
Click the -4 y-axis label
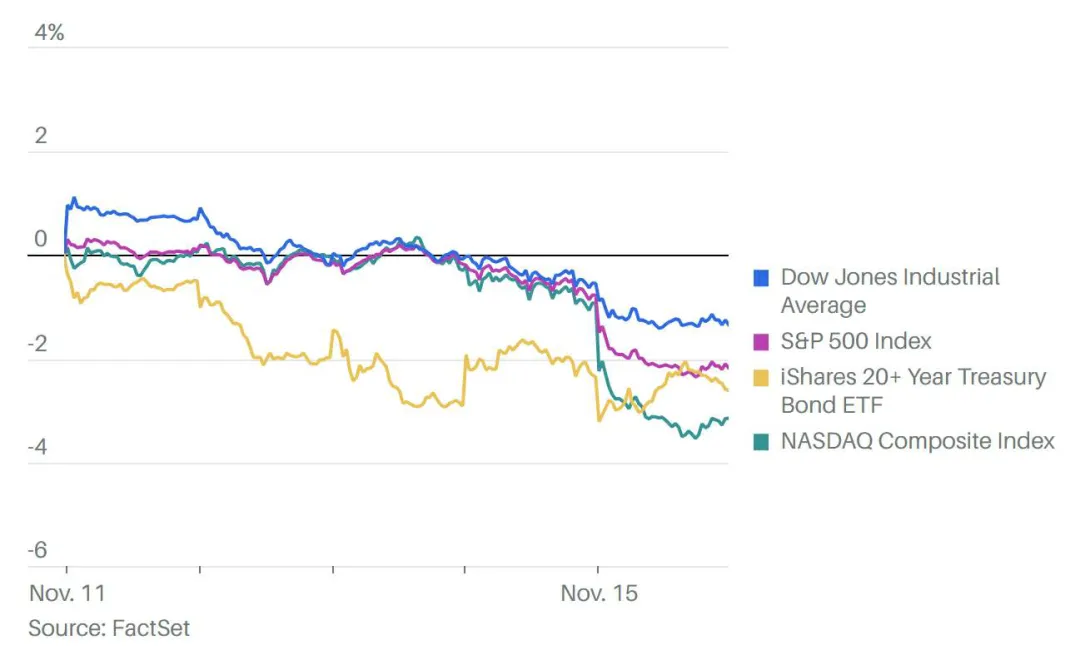[x=38, y=446]
